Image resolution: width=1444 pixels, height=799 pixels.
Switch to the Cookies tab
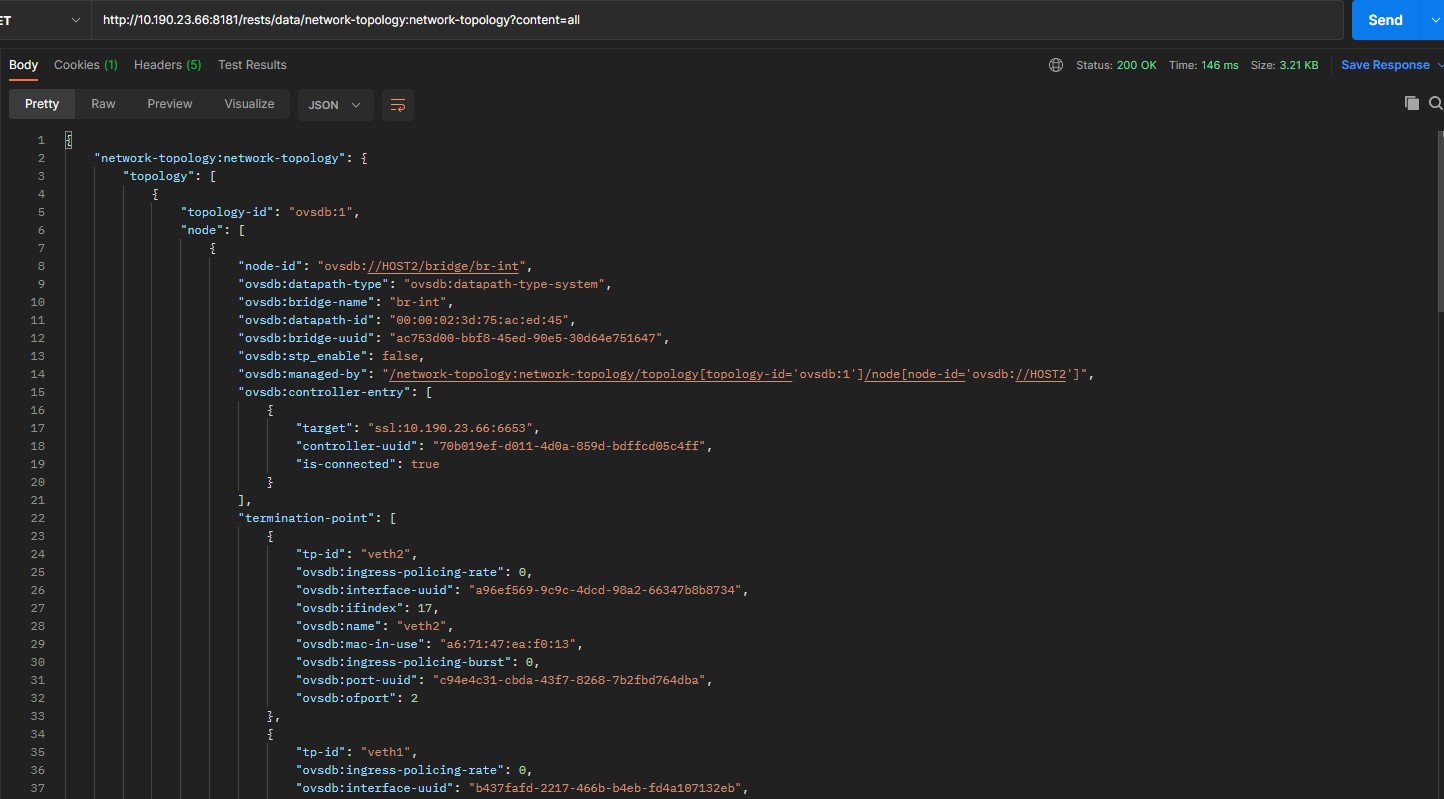[x=85, y=65]
